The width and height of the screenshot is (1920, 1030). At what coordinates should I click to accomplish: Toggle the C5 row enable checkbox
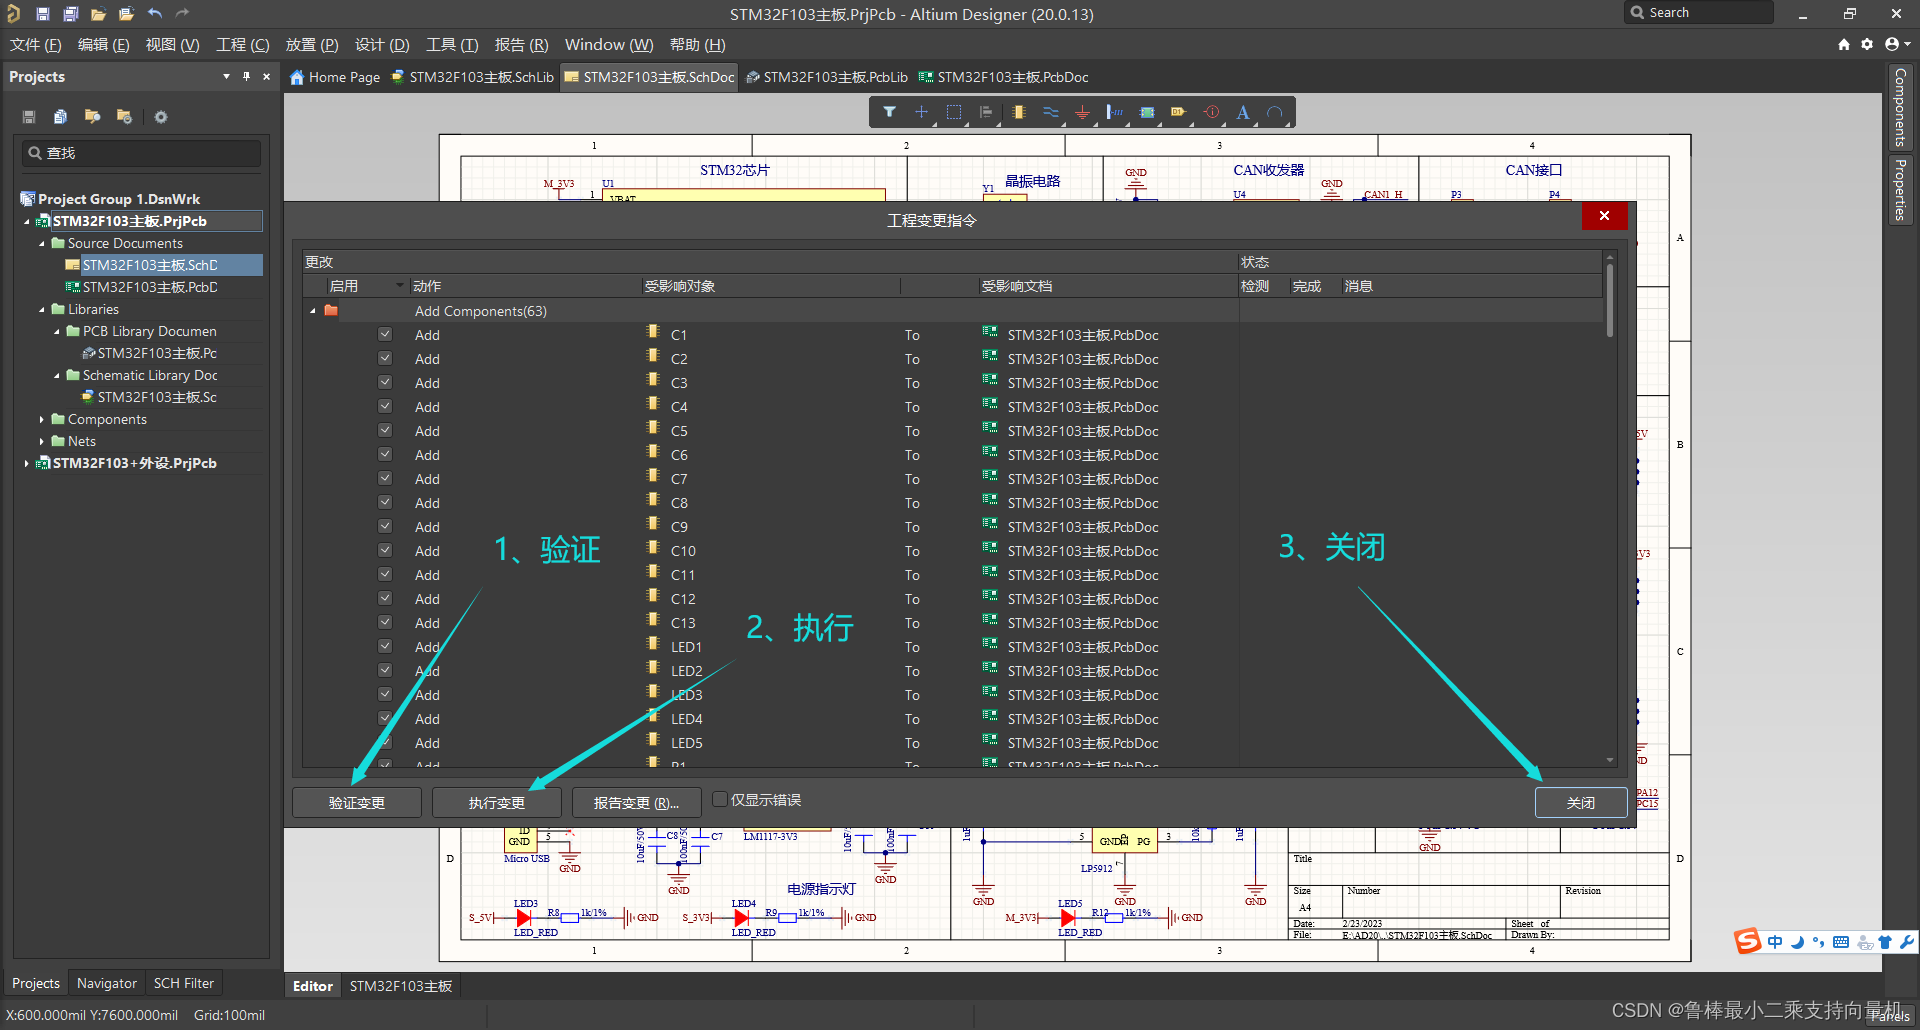[x=385, y=430]
